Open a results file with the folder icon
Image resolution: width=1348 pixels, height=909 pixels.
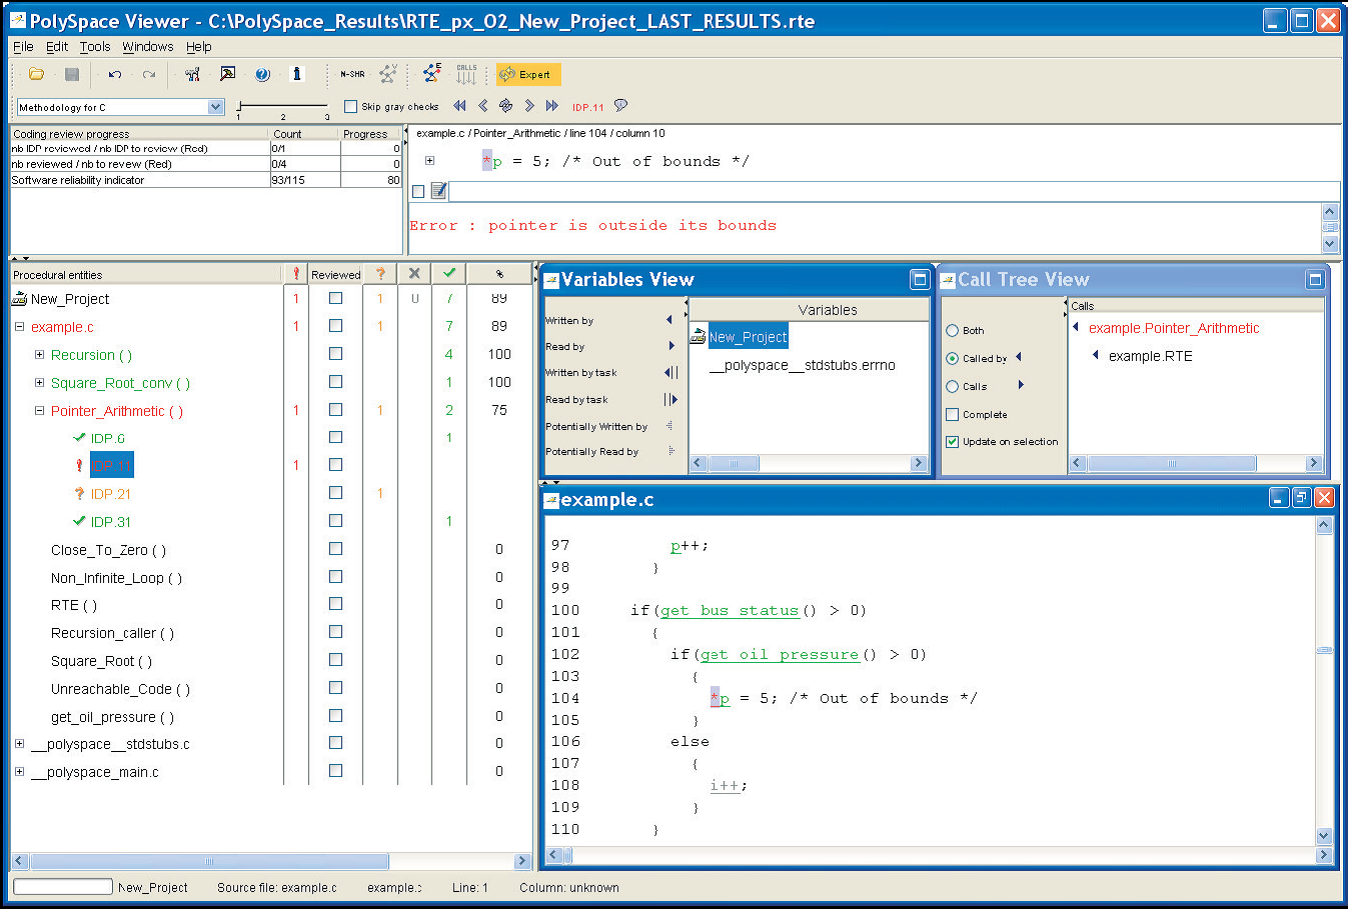tap(37, 74)
